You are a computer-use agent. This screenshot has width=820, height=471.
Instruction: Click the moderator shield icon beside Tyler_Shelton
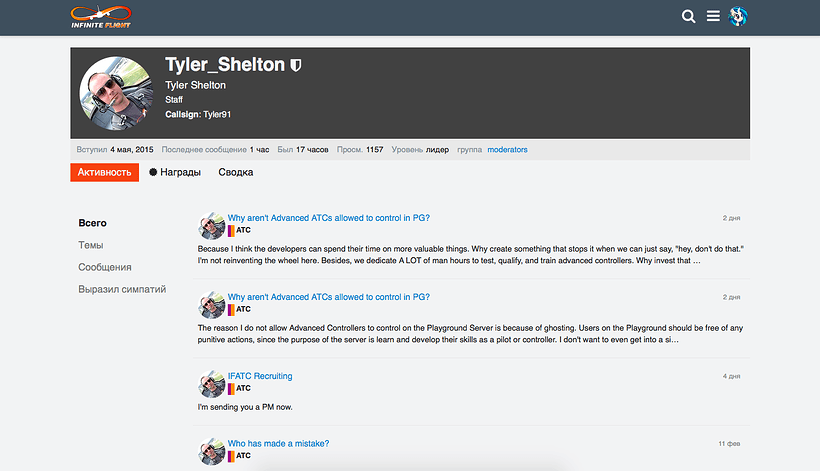coord(295,65)
